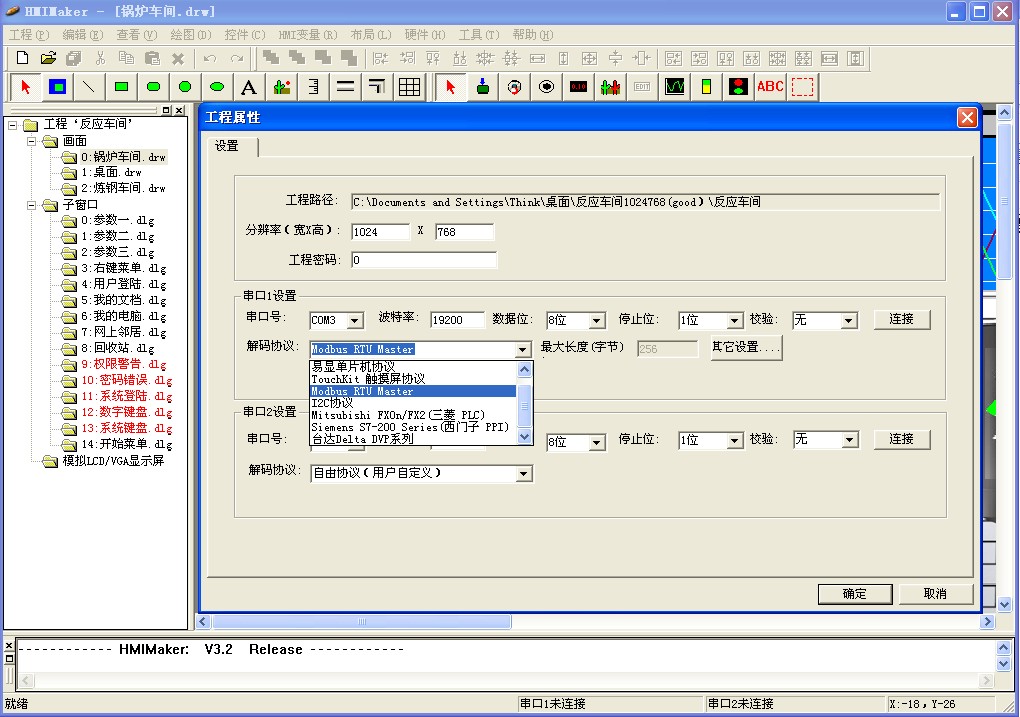Open the HMI变量(R) menu
Viewport: 1020px width, 717px height.
[308, 34]
